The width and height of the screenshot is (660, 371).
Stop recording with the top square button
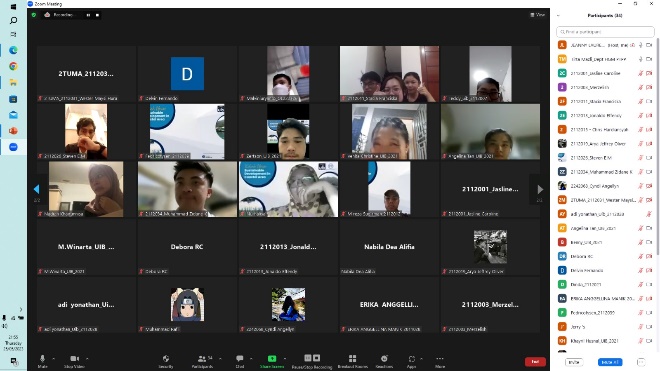coord(97,15)
